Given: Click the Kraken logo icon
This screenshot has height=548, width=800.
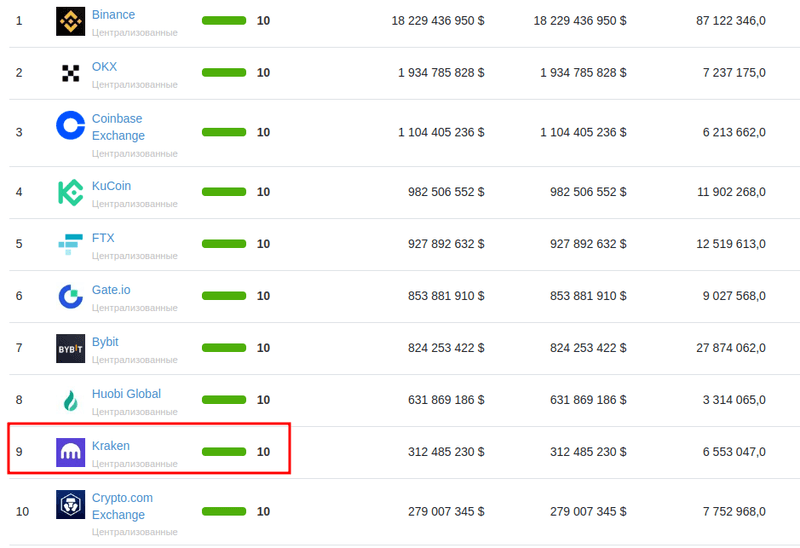Looking at the screenshot, I should click(70, 452).
